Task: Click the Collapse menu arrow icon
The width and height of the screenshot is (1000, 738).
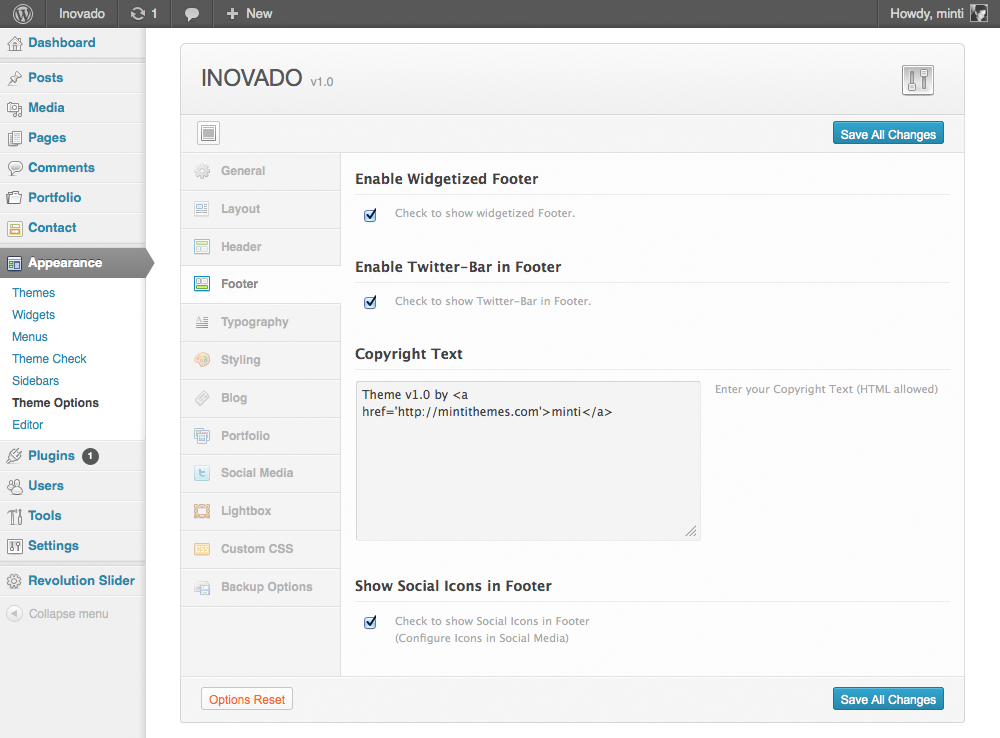Action: click(15, 614)
